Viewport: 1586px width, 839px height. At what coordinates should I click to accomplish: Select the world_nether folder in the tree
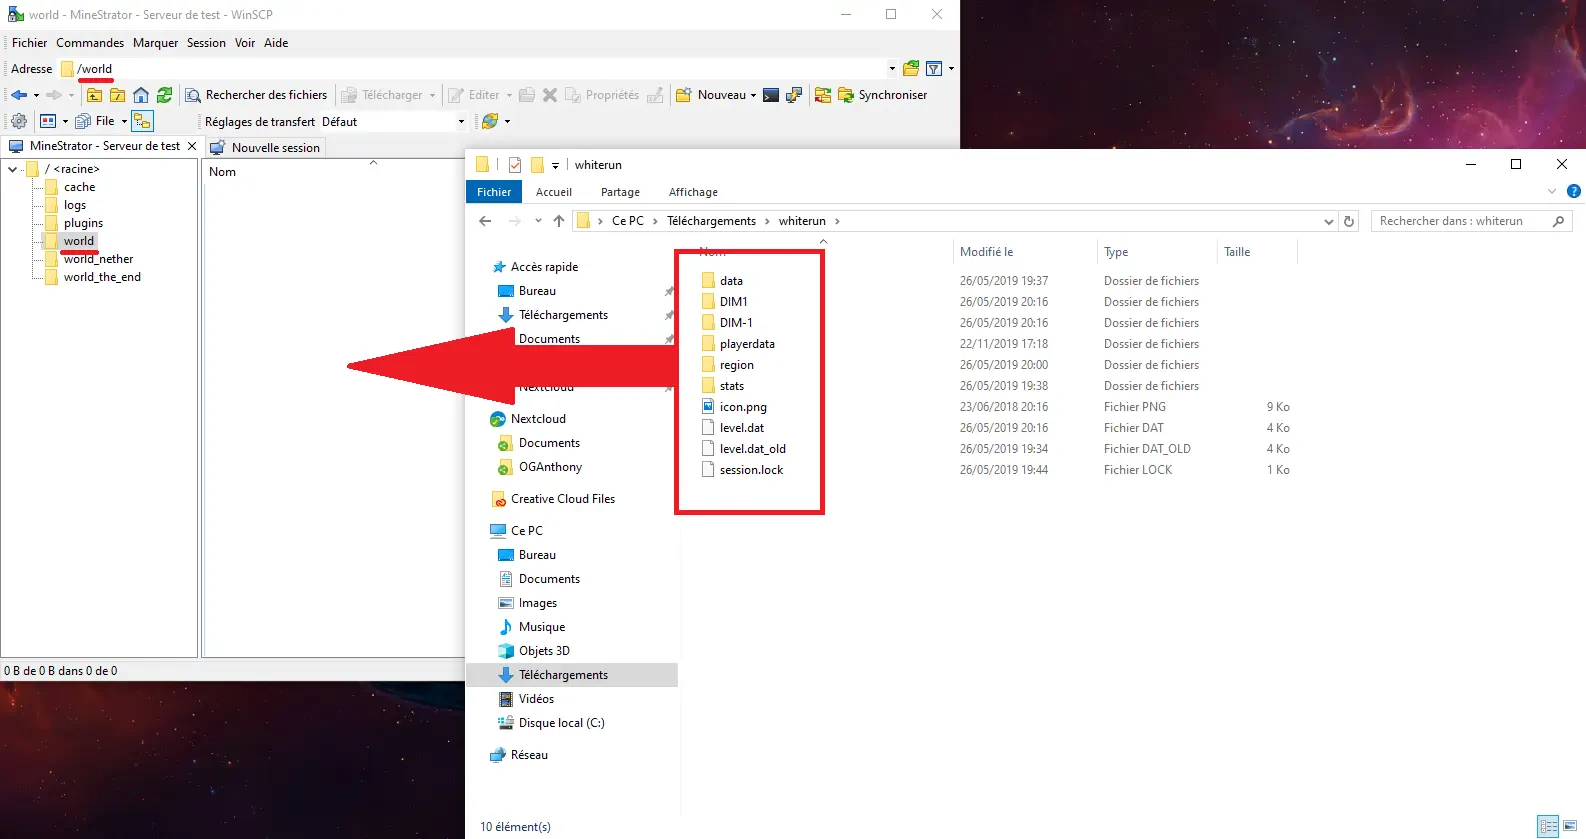click(x=98, y=259)
